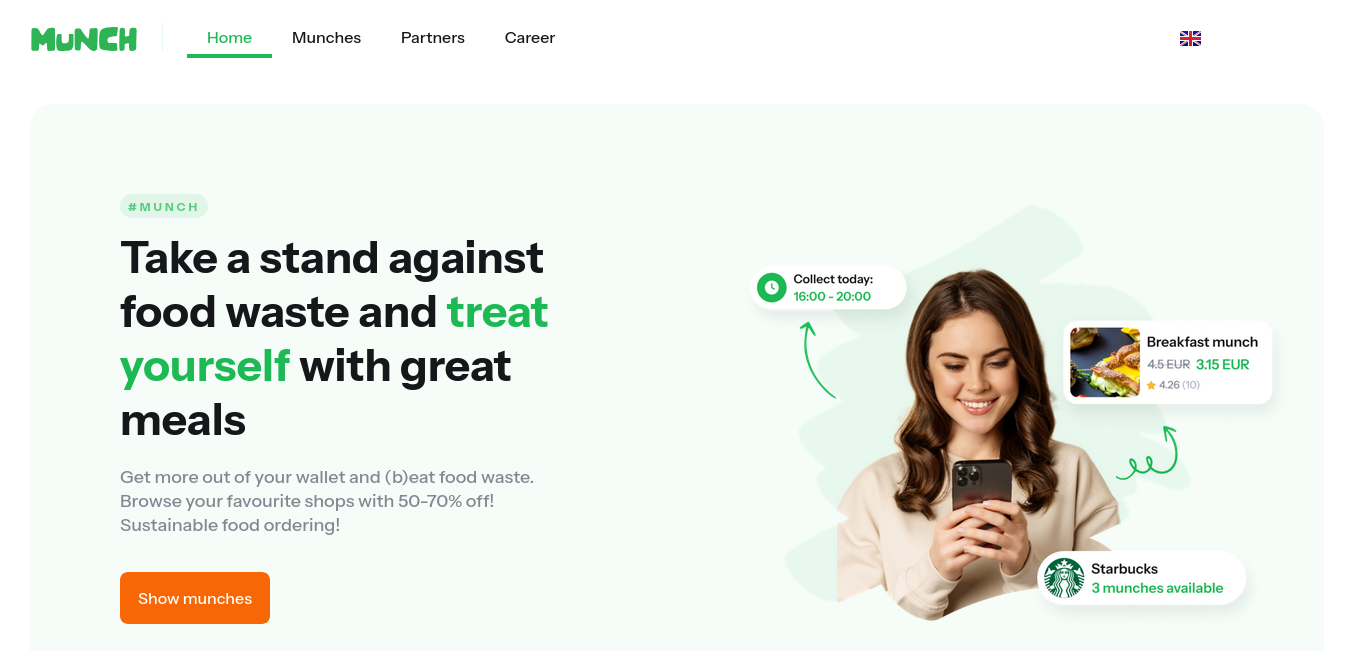Go to the Home tab

229,38
